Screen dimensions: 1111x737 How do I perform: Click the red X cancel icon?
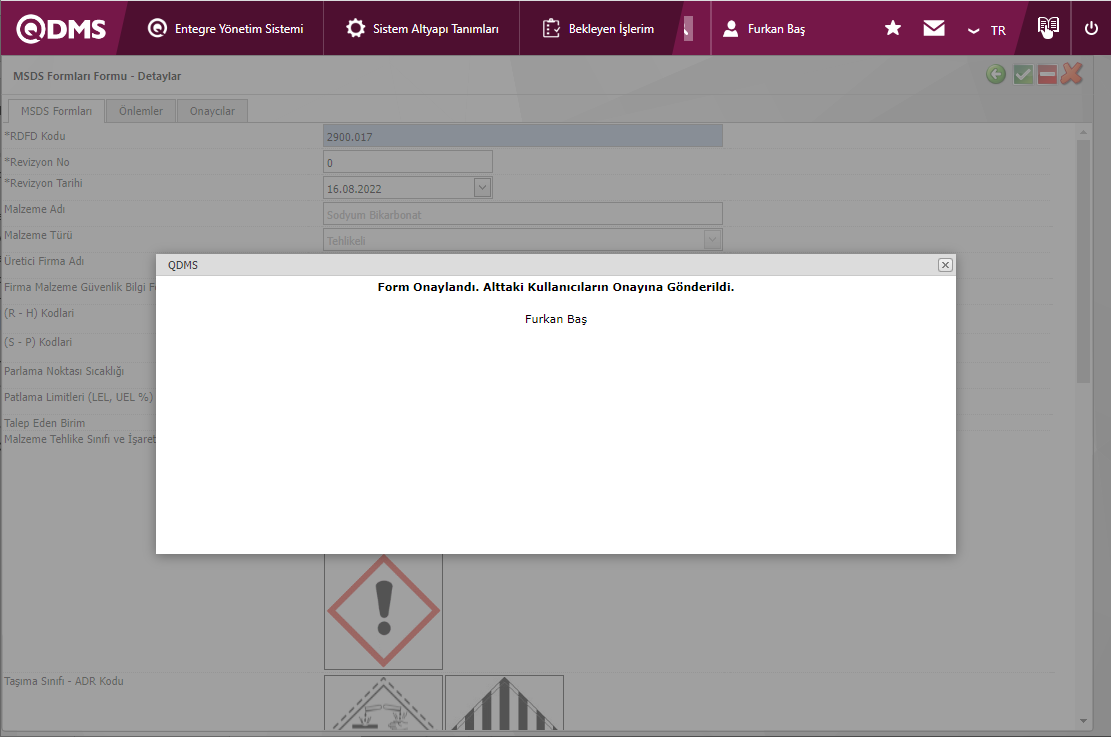1072,74
